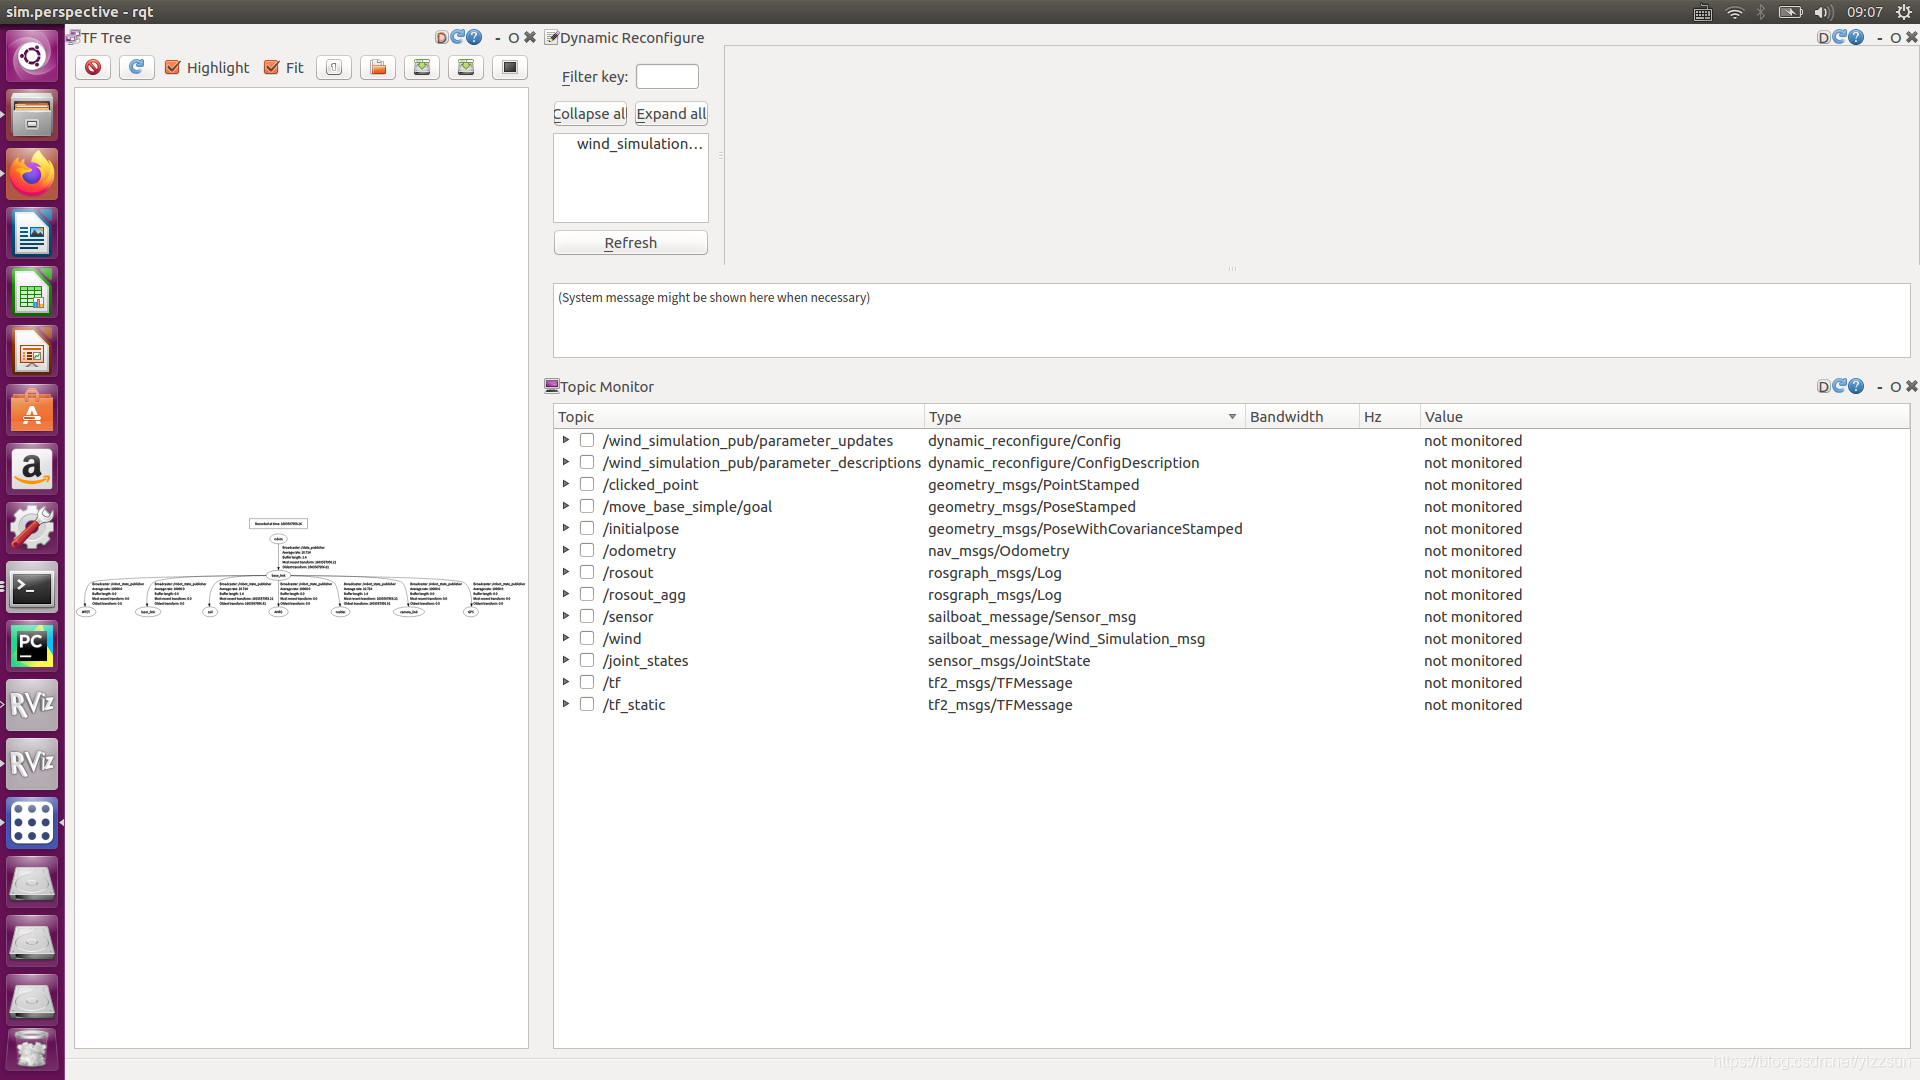Open help for Dynamic Reconfigure plugin

click(x=1856, y=37)
